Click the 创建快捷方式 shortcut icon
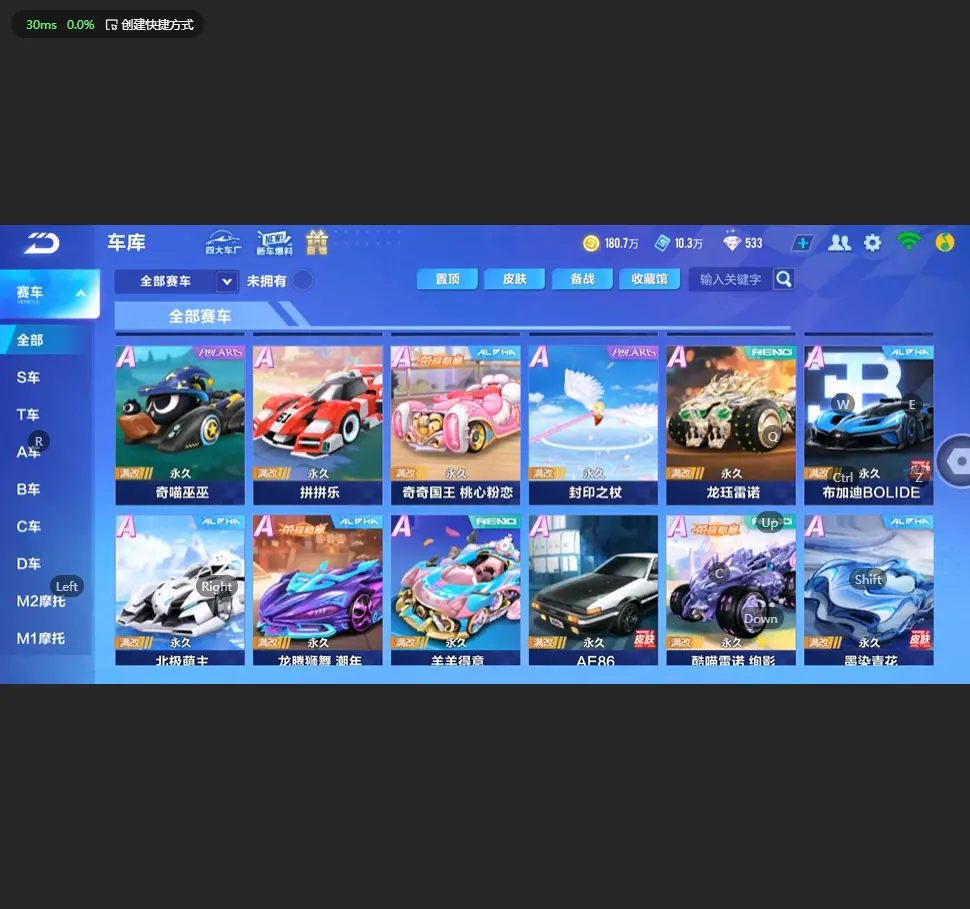Viewport: 970px width, 909px height. click(x=111, y=25)
